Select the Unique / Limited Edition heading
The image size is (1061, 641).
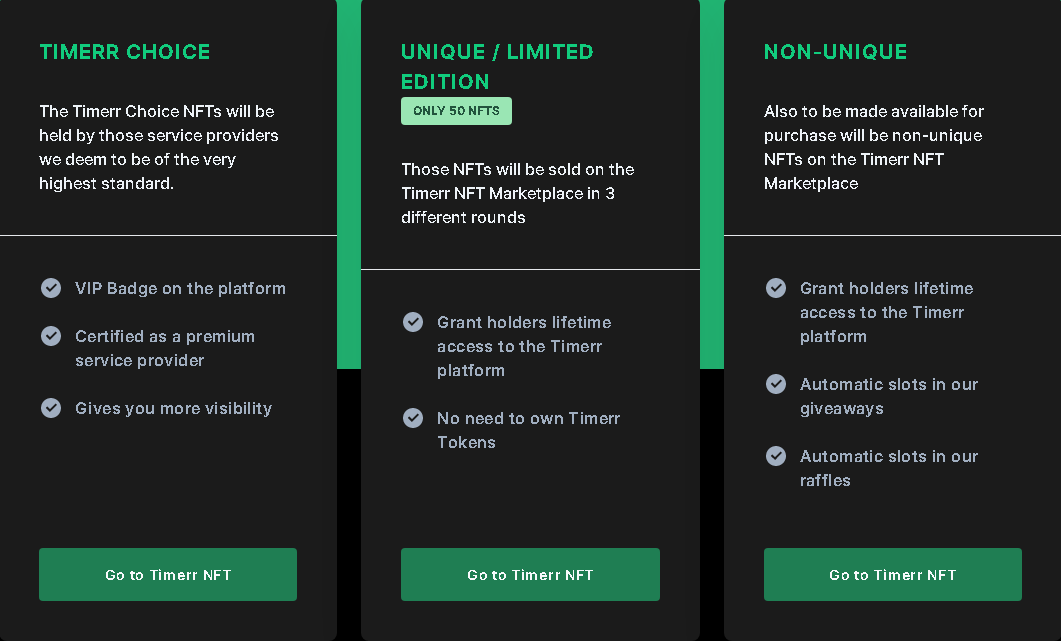point(497,66)
